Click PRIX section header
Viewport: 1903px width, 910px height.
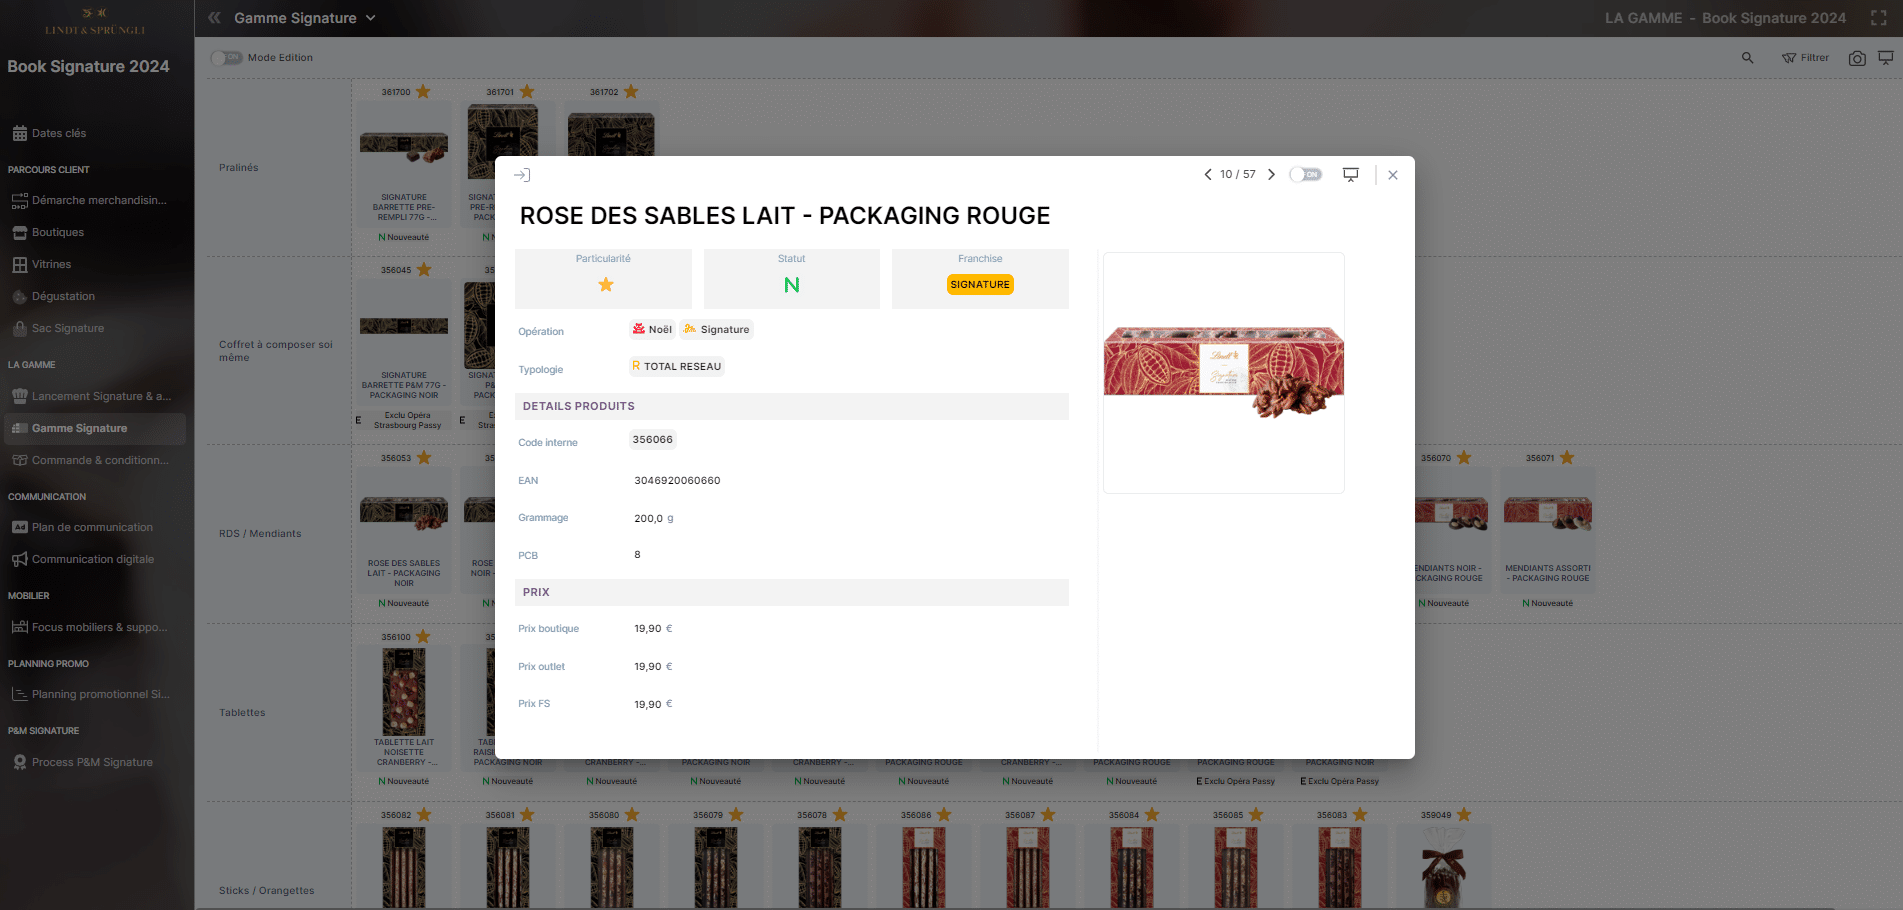(x=792, y=592)
